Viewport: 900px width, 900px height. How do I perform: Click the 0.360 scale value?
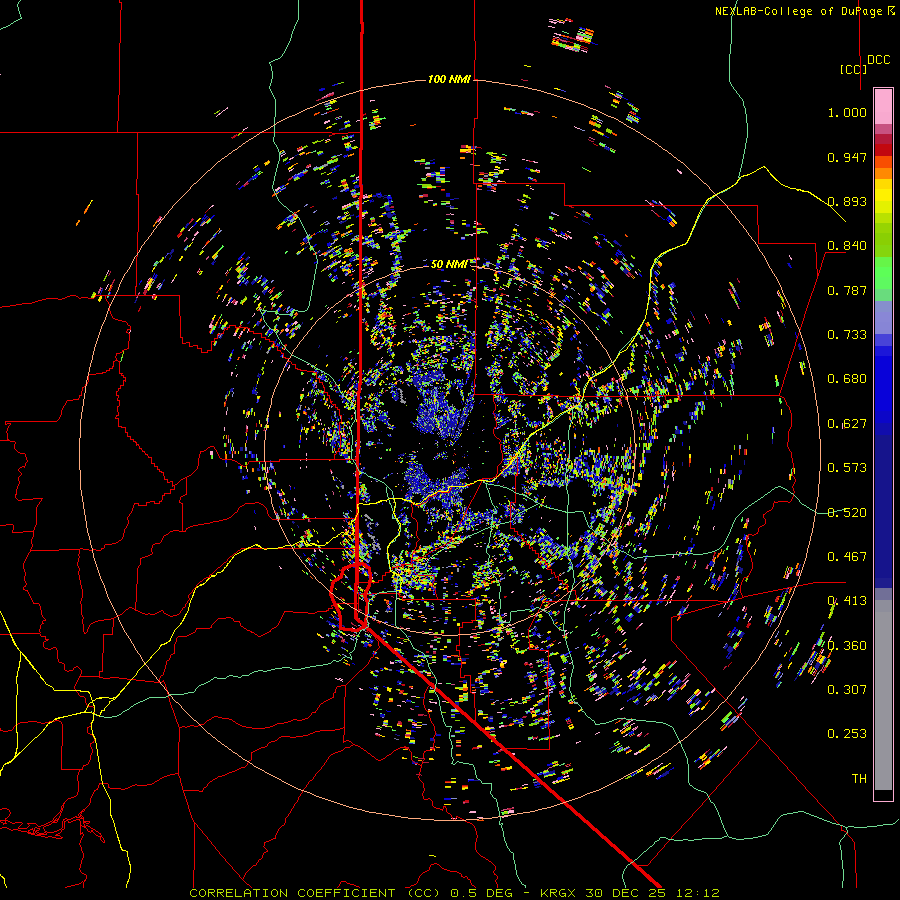click(x=847, y=646)
